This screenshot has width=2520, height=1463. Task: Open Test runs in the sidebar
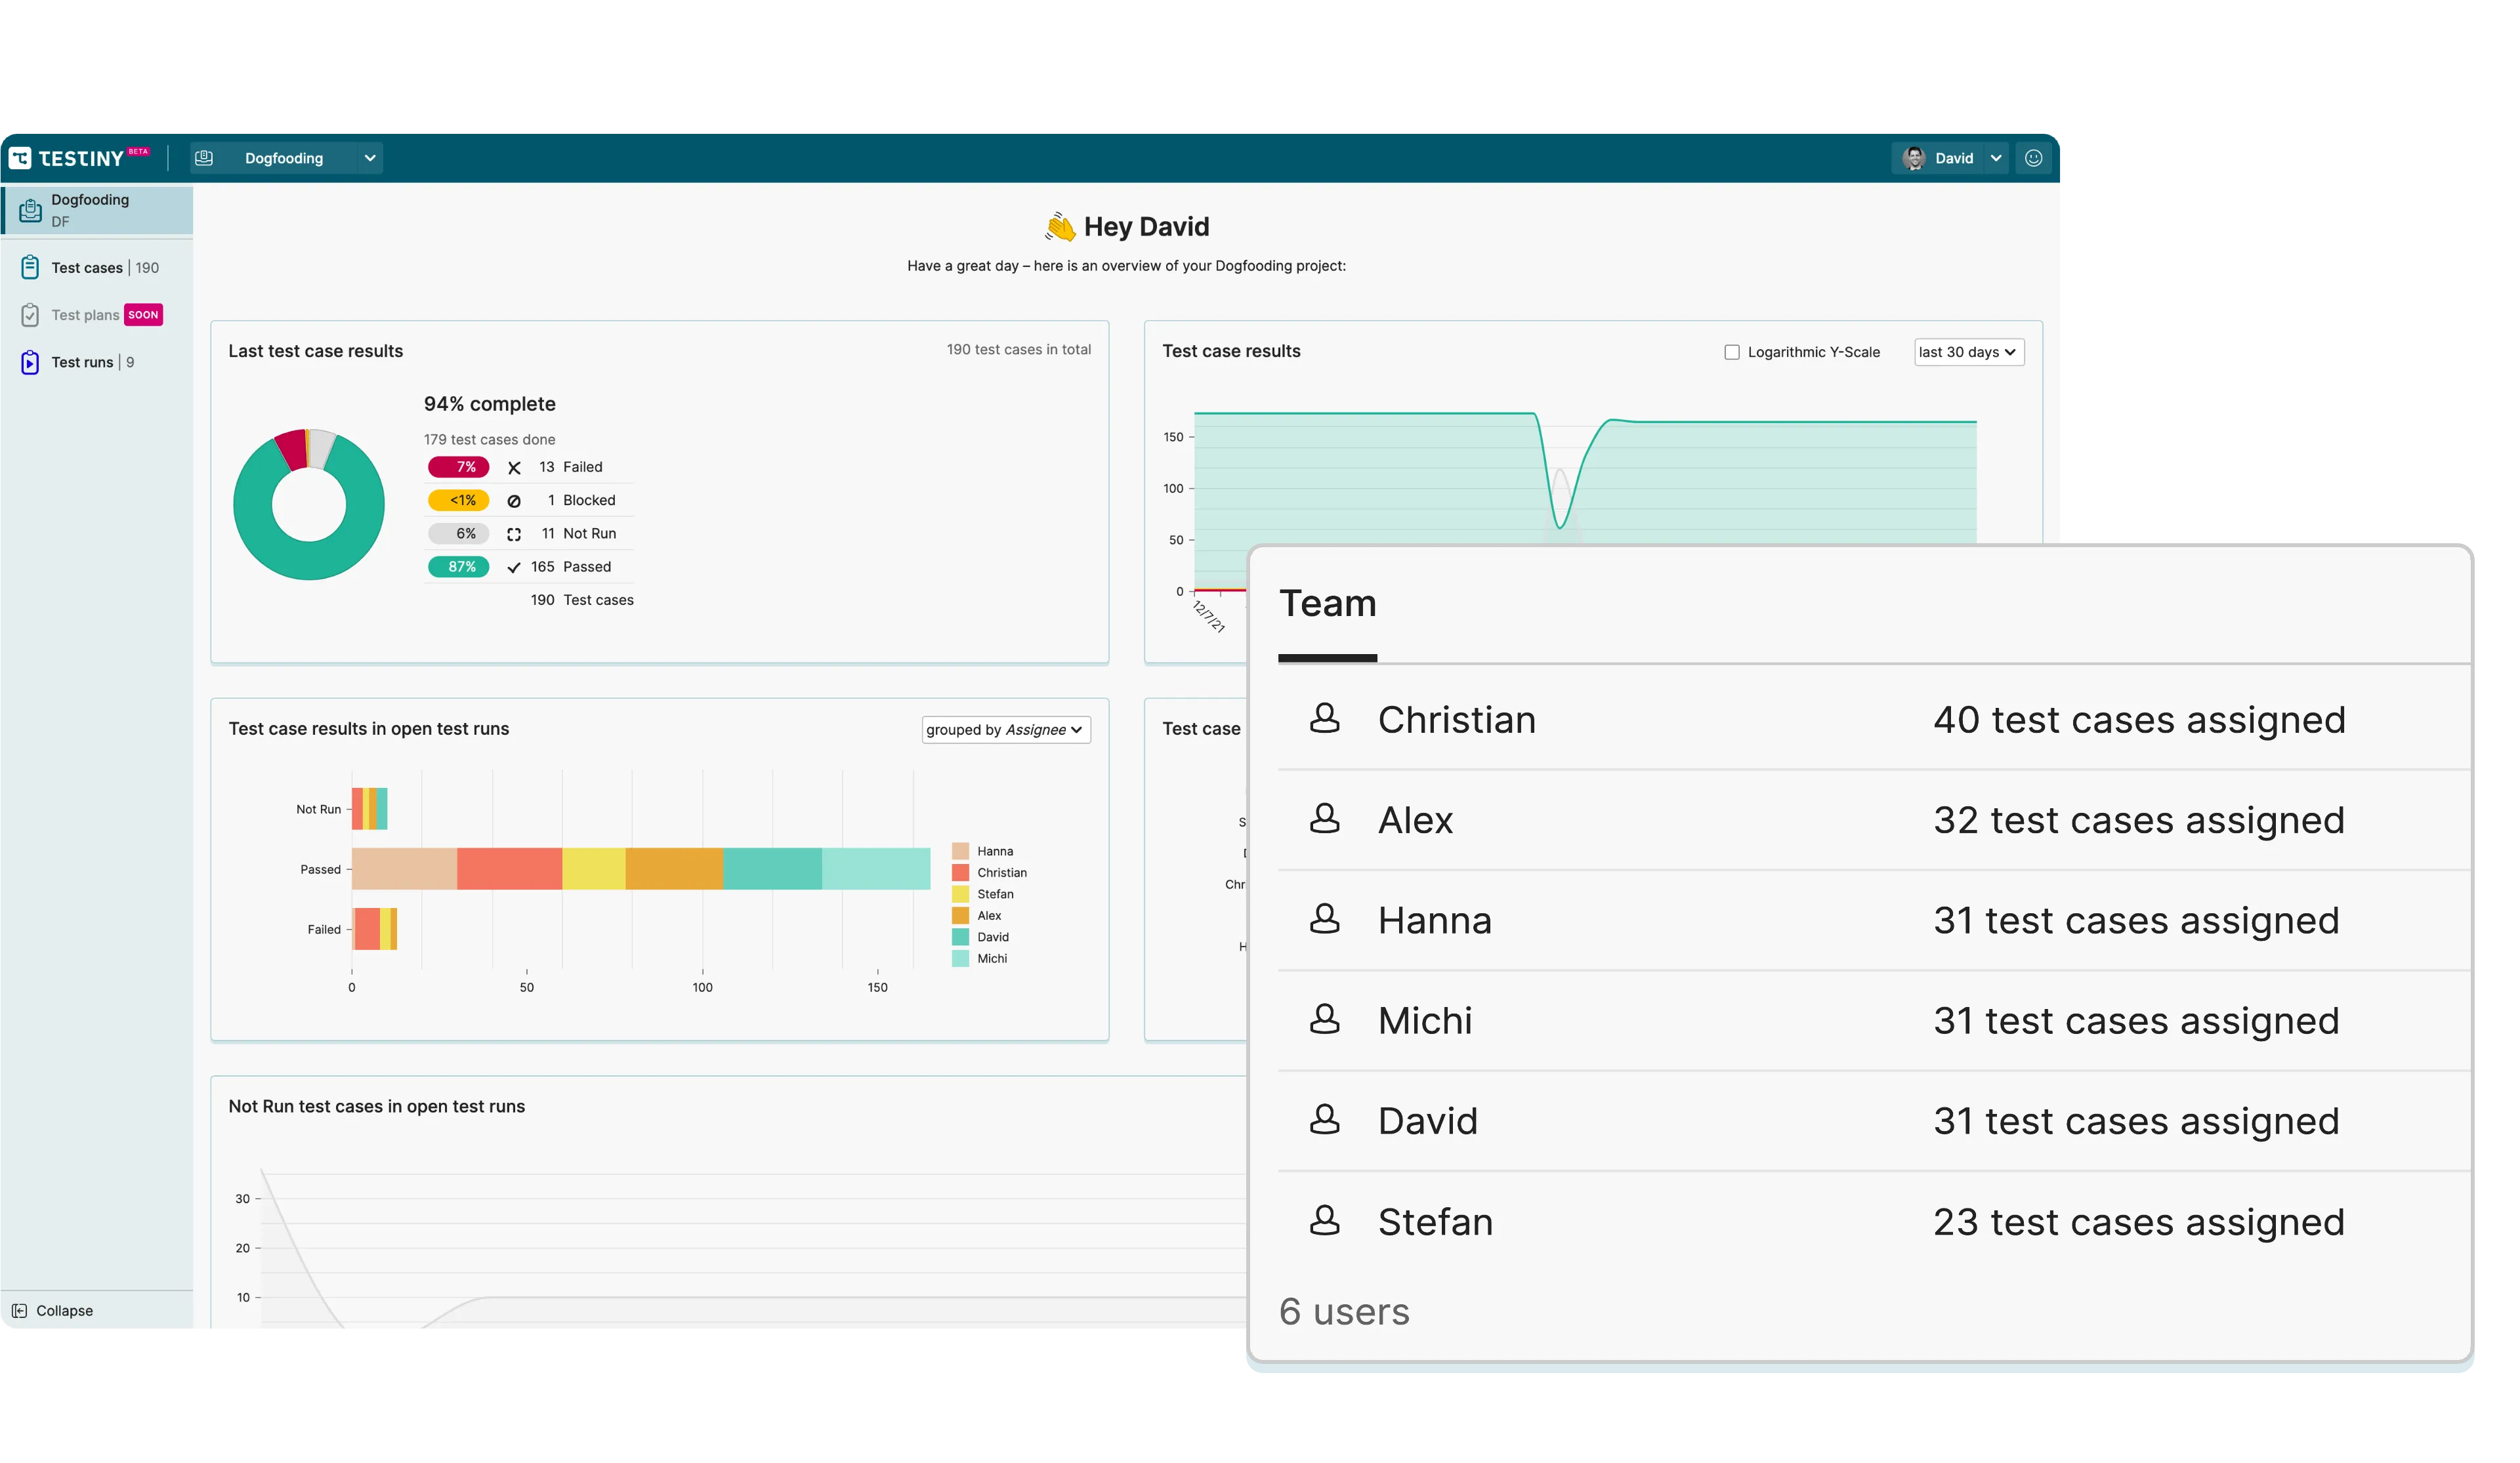tap(82, 362)
